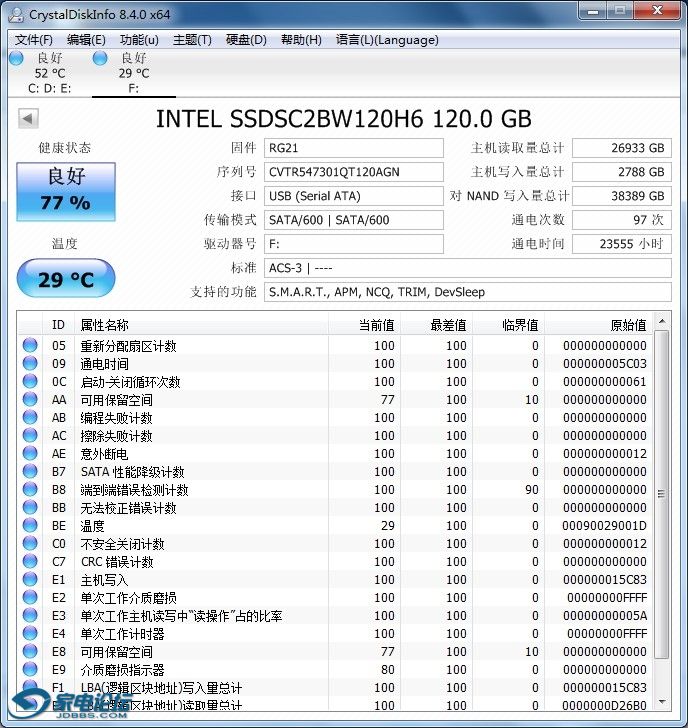
Task: Click the 当前值 column header
Action: click(x=364, y=325)
